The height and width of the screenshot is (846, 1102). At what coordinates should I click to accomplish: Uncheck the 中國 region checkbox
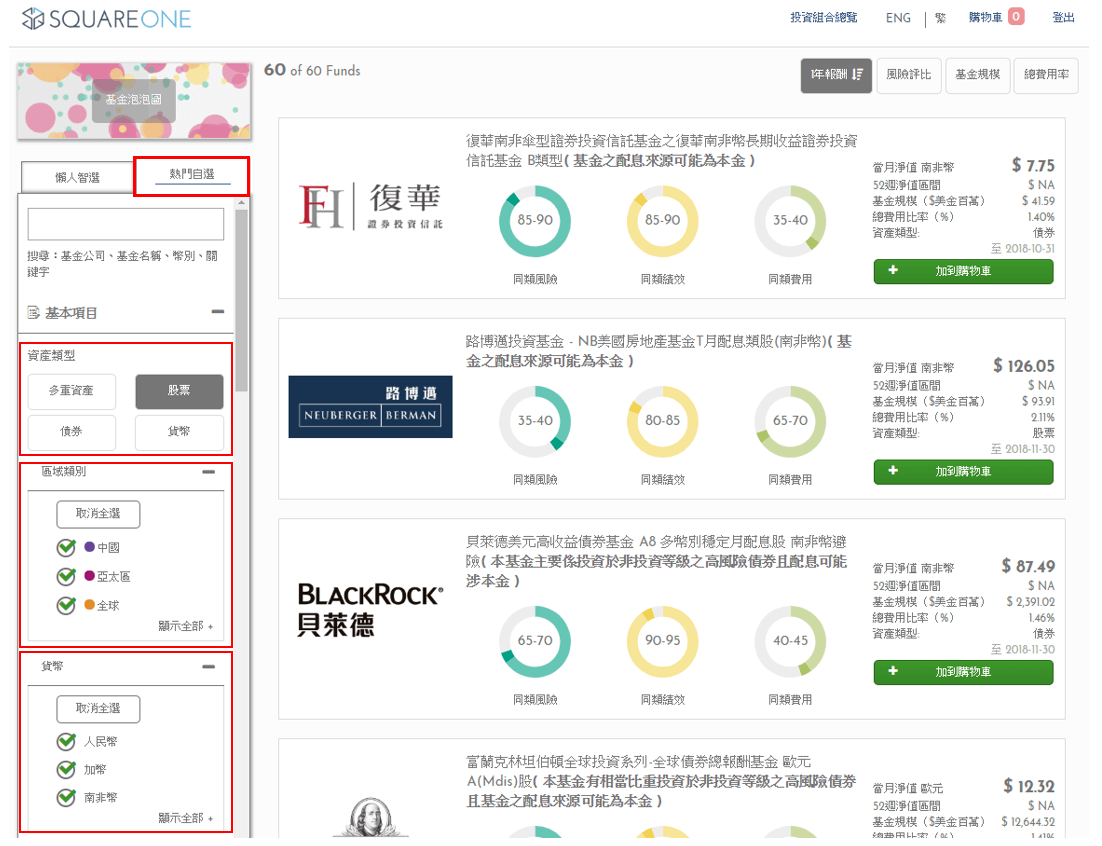tap(66, 547)
